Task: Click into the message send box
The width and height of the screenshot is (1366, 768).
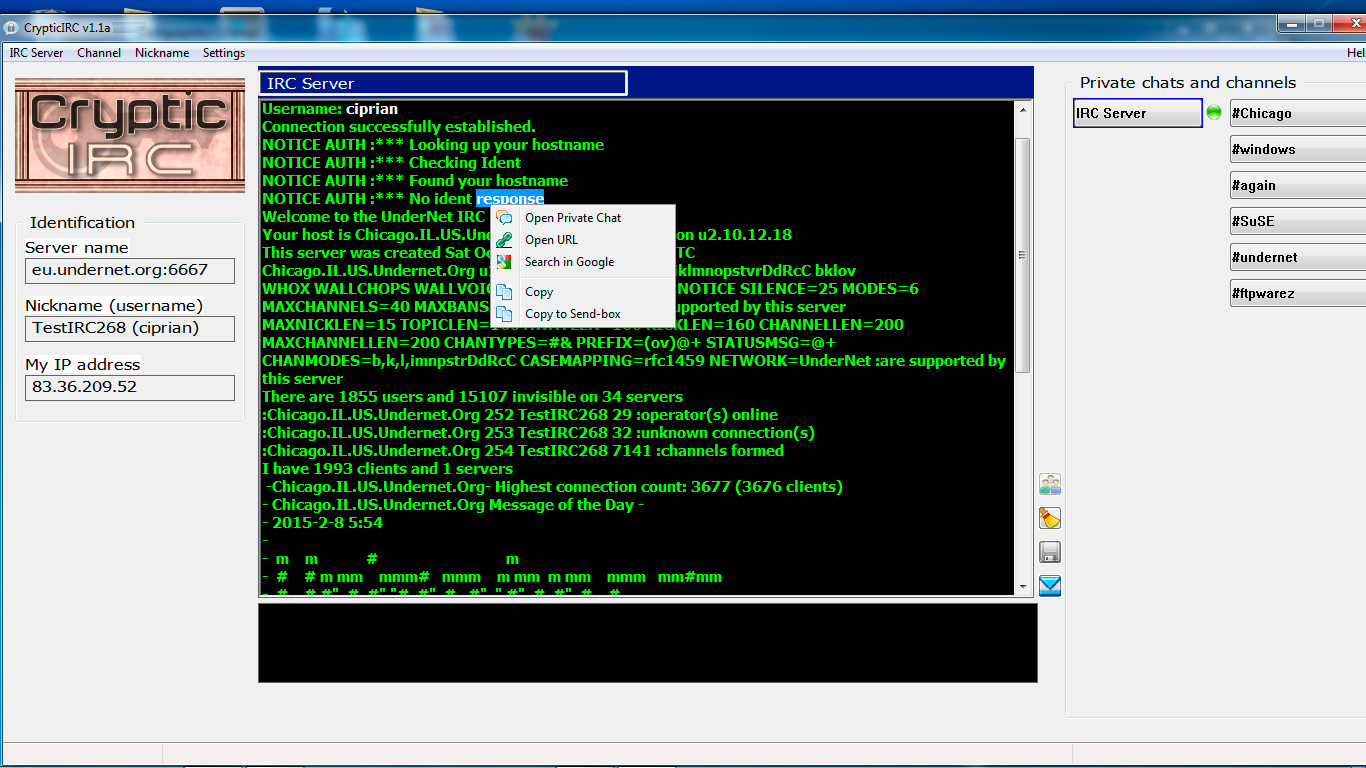Action: pyautogui.click(x=647, y=643)
